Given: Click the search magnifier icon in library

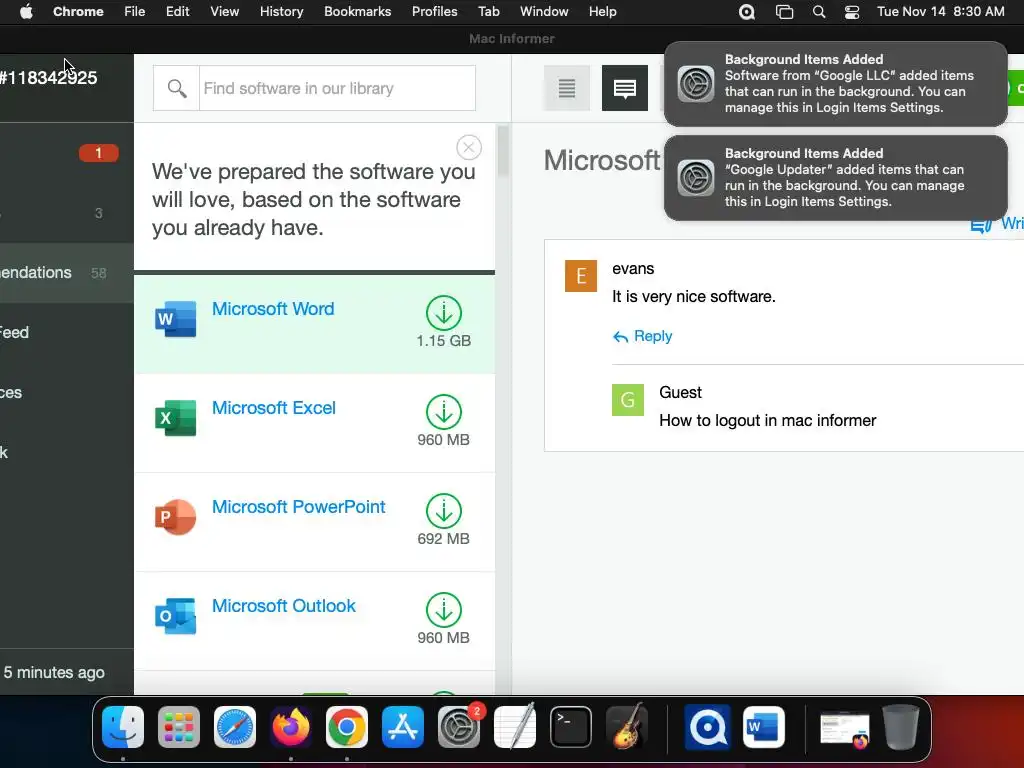Looking at the screenshot, I should pyautogui.click(x=176, y=88).
